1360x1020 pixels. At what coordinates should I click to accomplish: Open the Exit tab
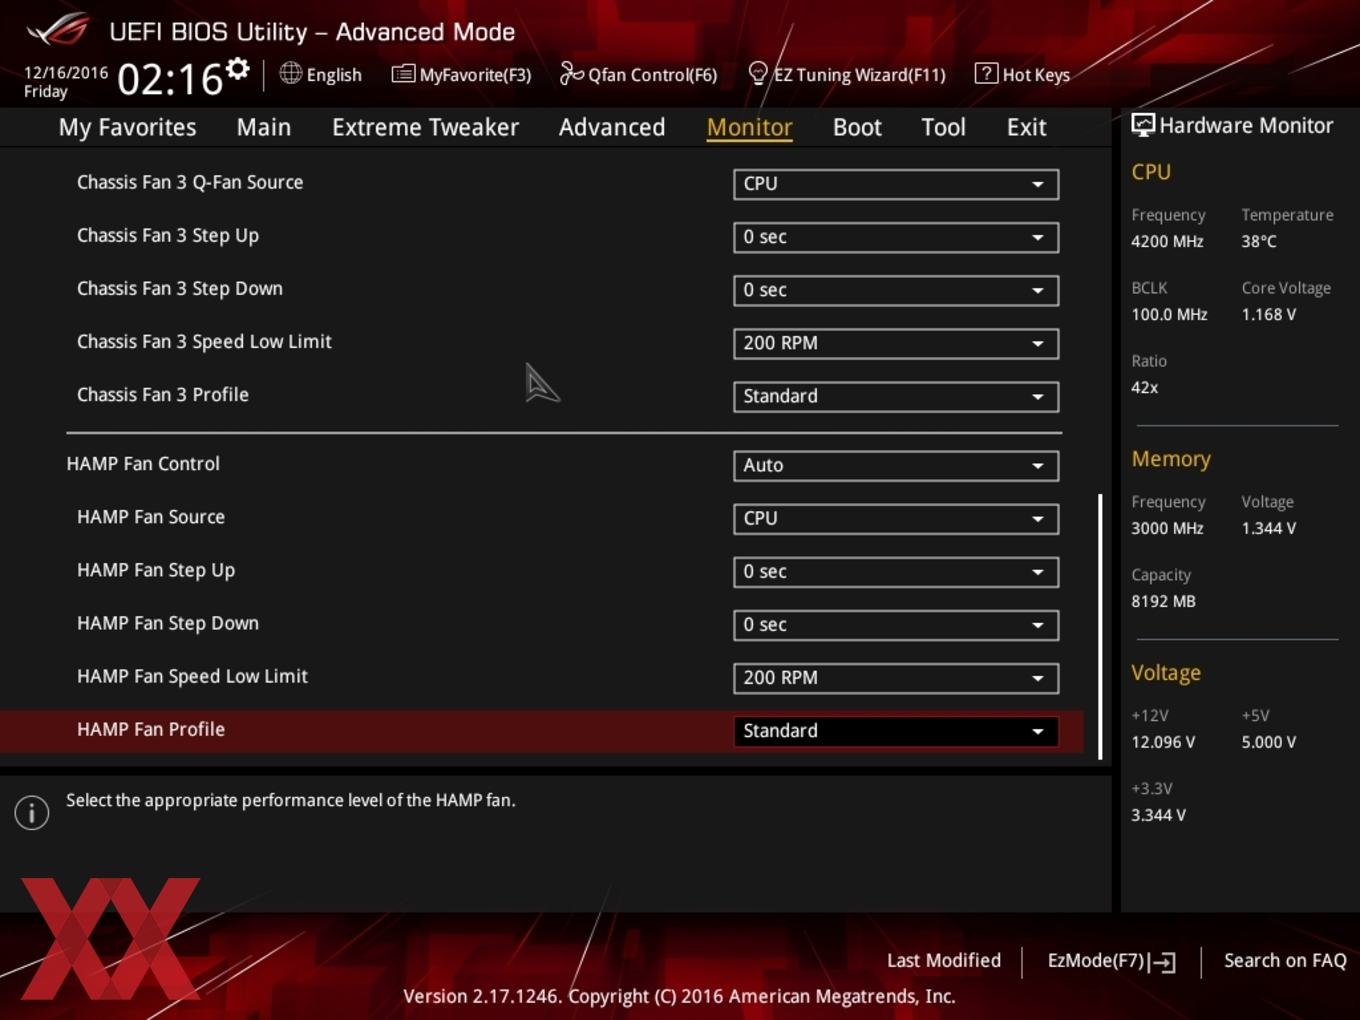[1026, 127]
